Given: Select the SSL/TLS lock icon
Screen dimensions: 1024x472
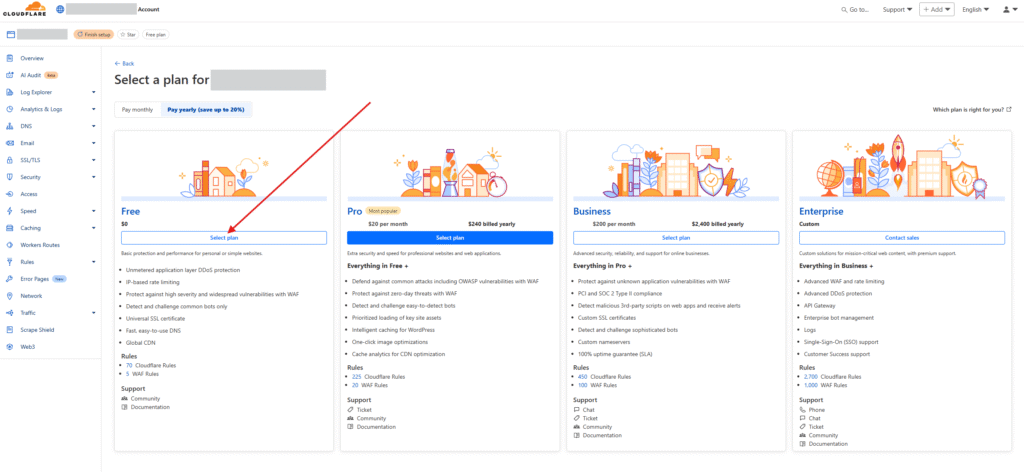Looking at the screenshot, I should [10, 160].
